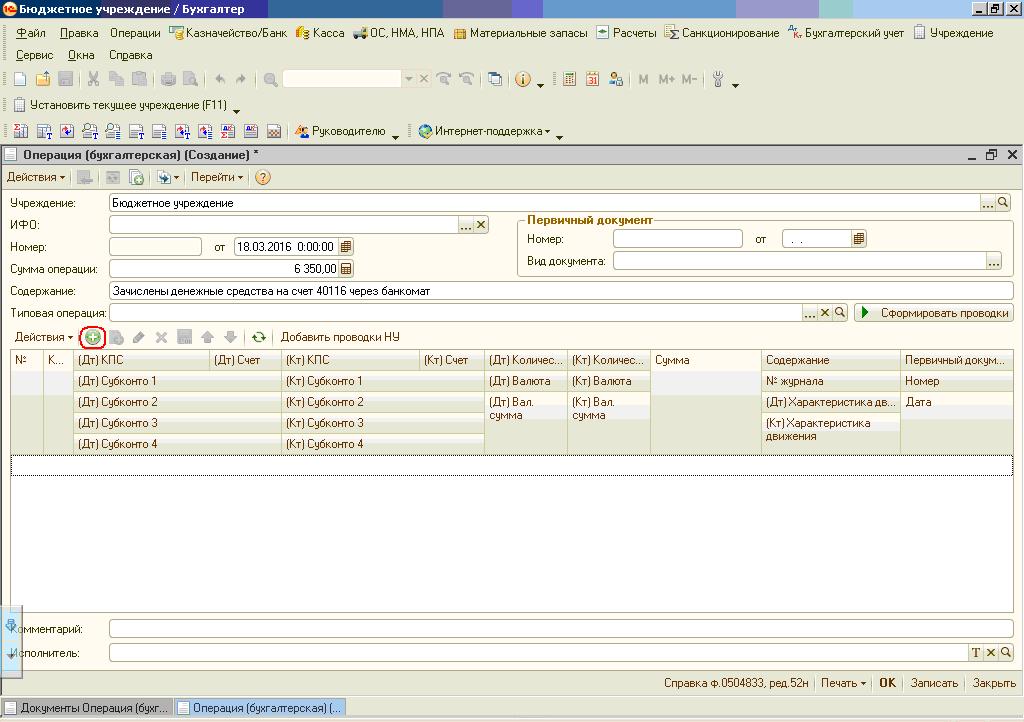Click the Сумма column header

(x=706, y=360)
